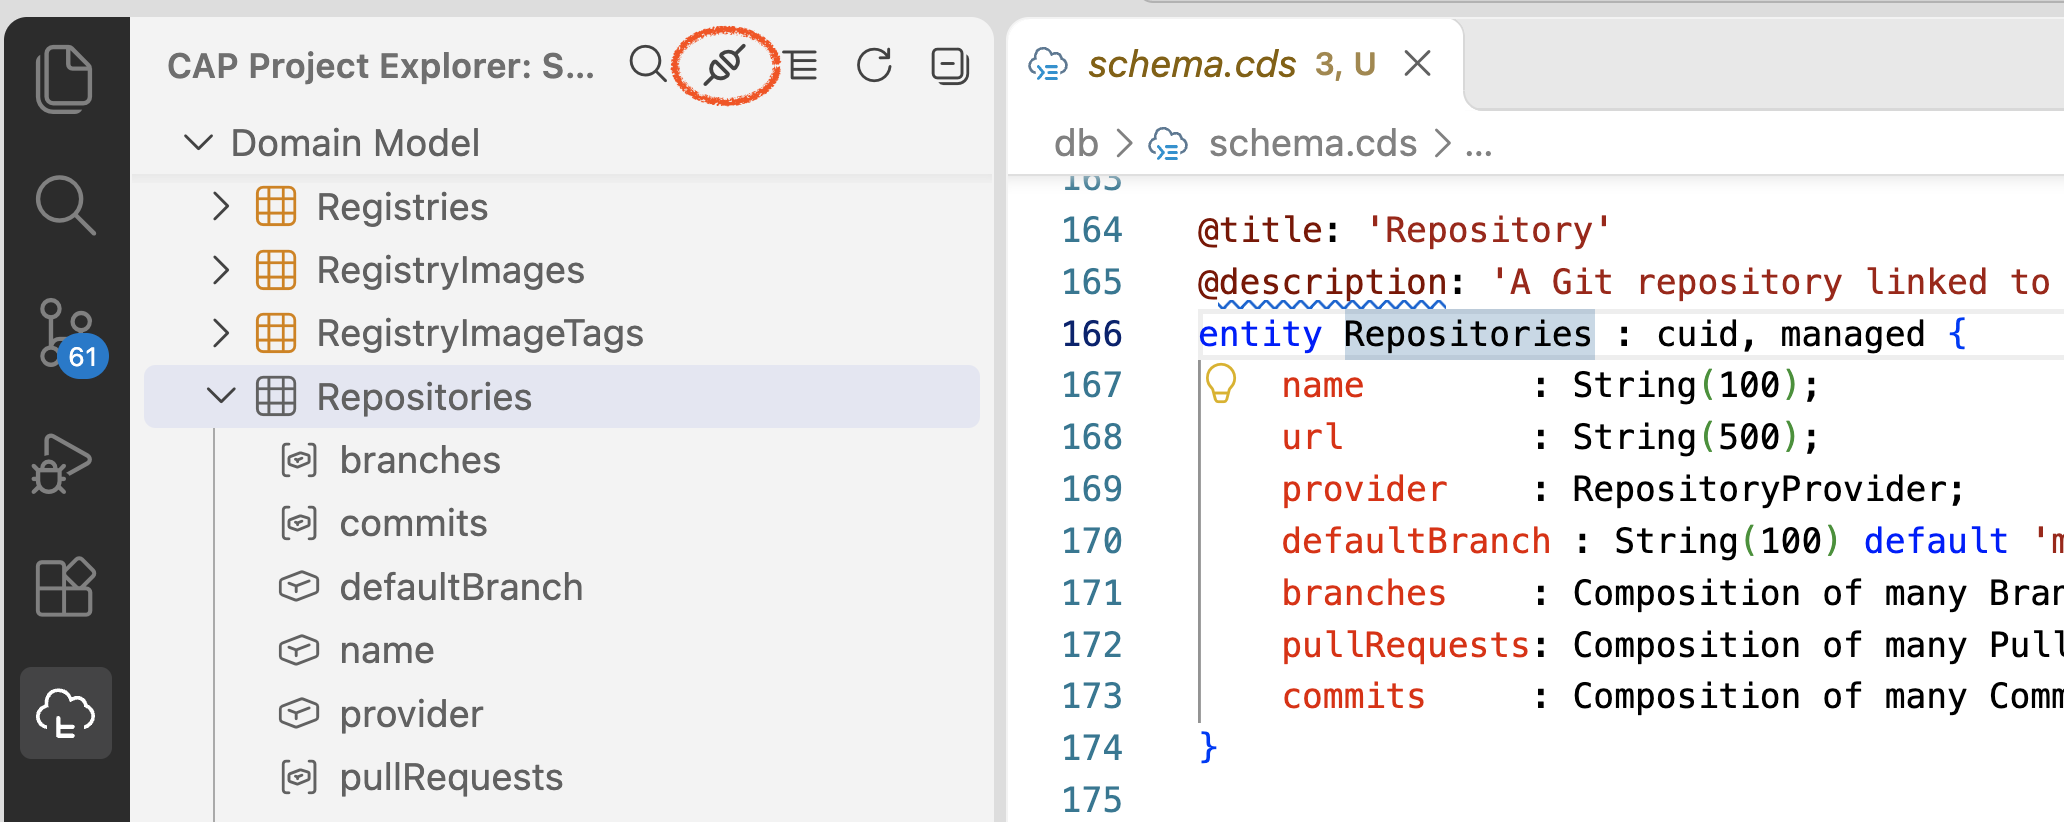Open Source Control with 61 changes
This screenshot has height=822, width=2064.
(x=70, y=337)
